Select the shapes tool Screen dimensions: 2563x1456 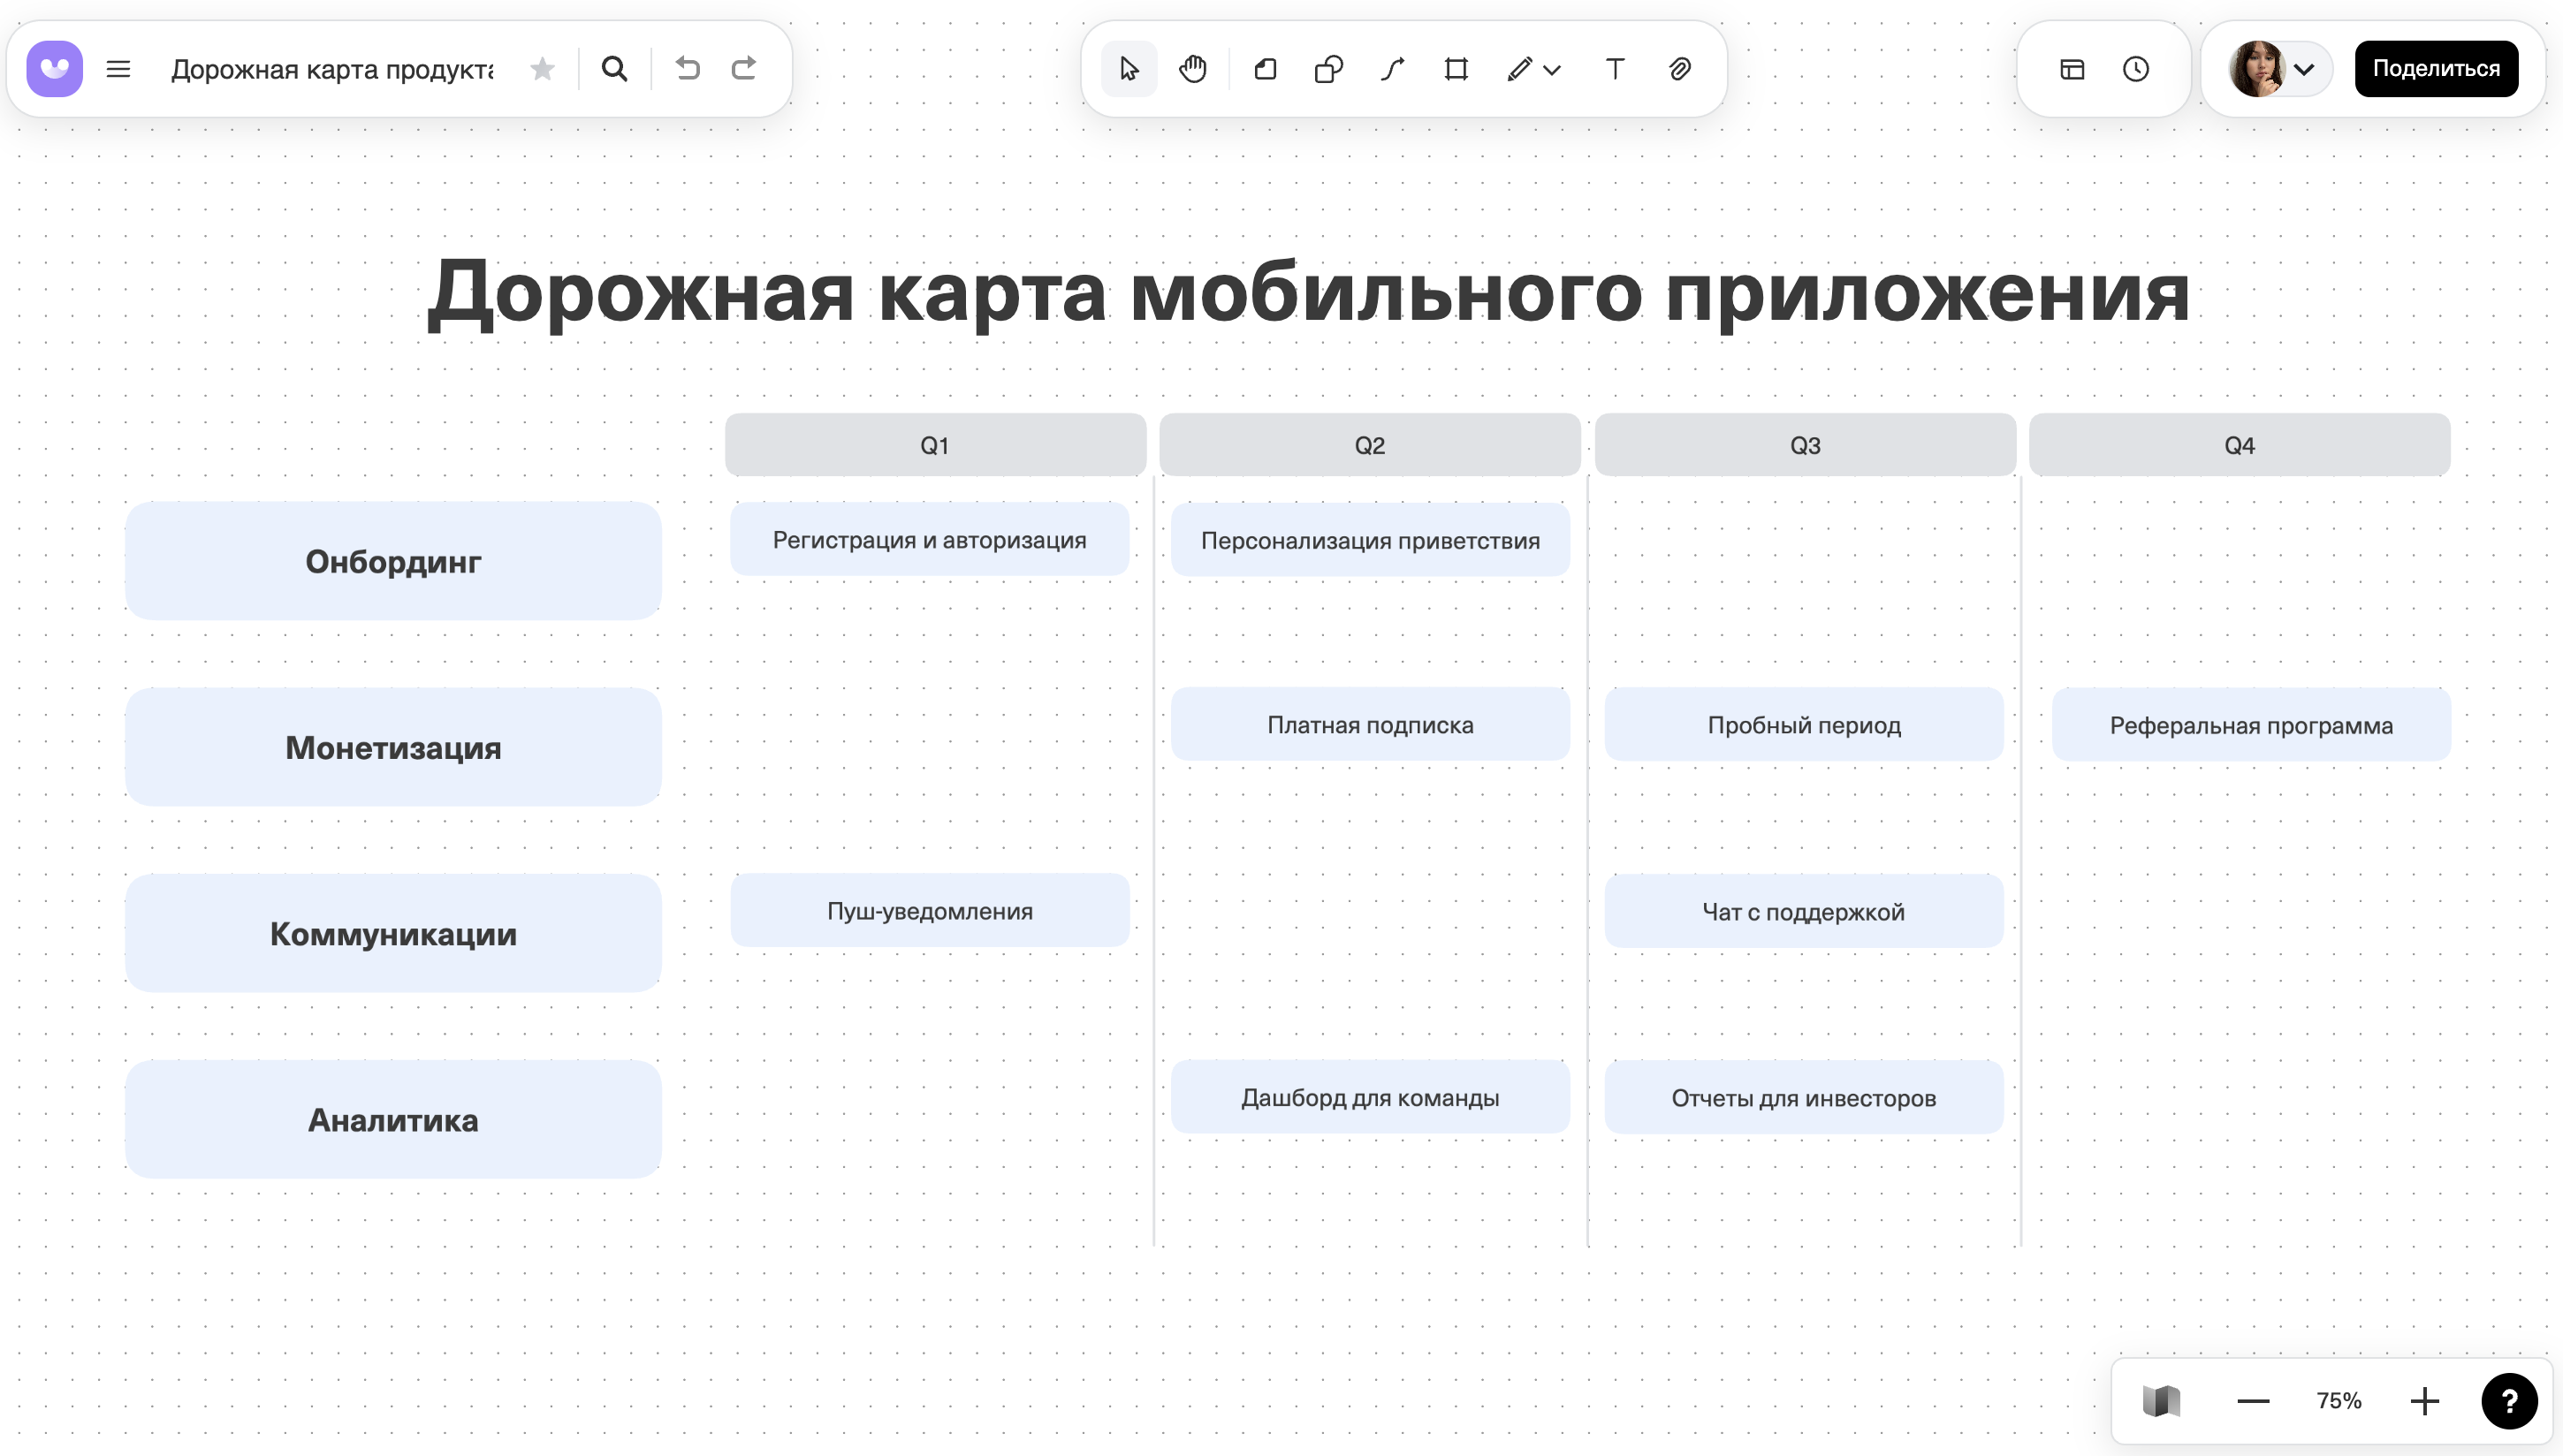pos(1328,68)
